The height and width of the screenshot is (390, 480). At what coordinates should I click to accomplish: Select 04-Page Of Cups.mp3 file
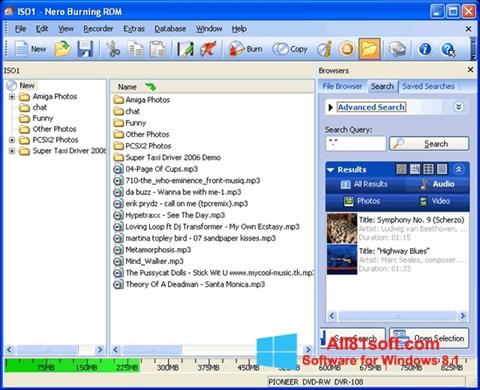point(155,169)
